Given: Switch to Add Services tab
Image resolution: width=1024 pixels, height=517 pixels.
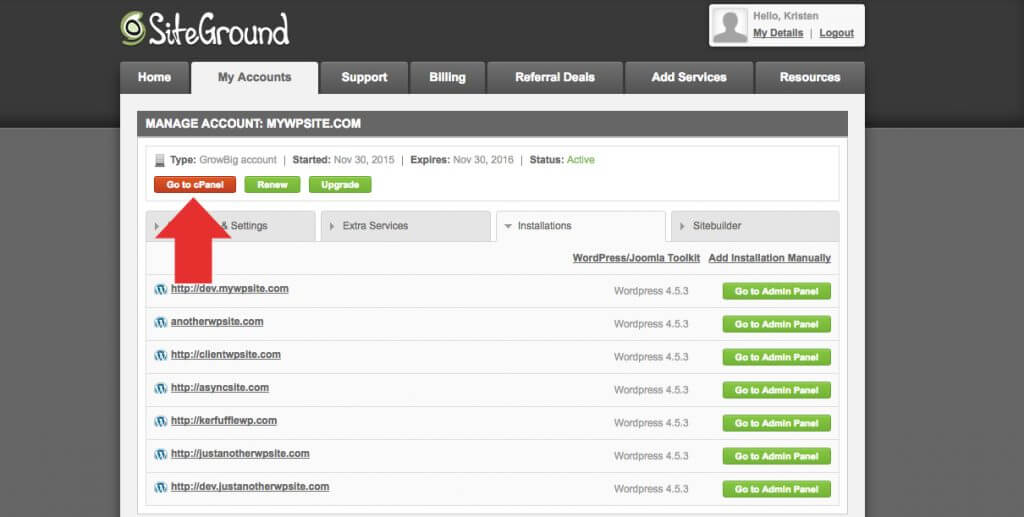Looking at the screenshot, I should [689, 77].
